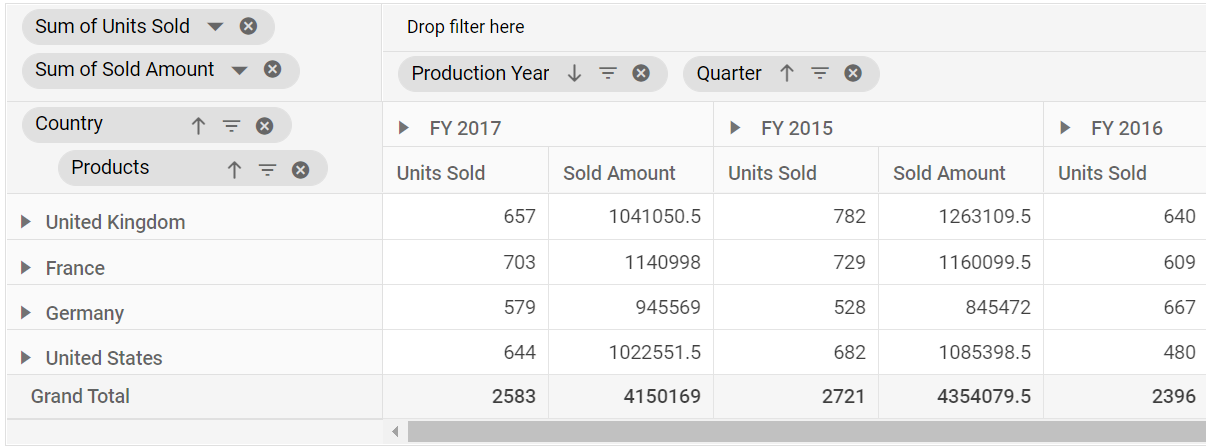Select cell value 845472
This screenshot has height=448, width=1206.
point(961,307)
